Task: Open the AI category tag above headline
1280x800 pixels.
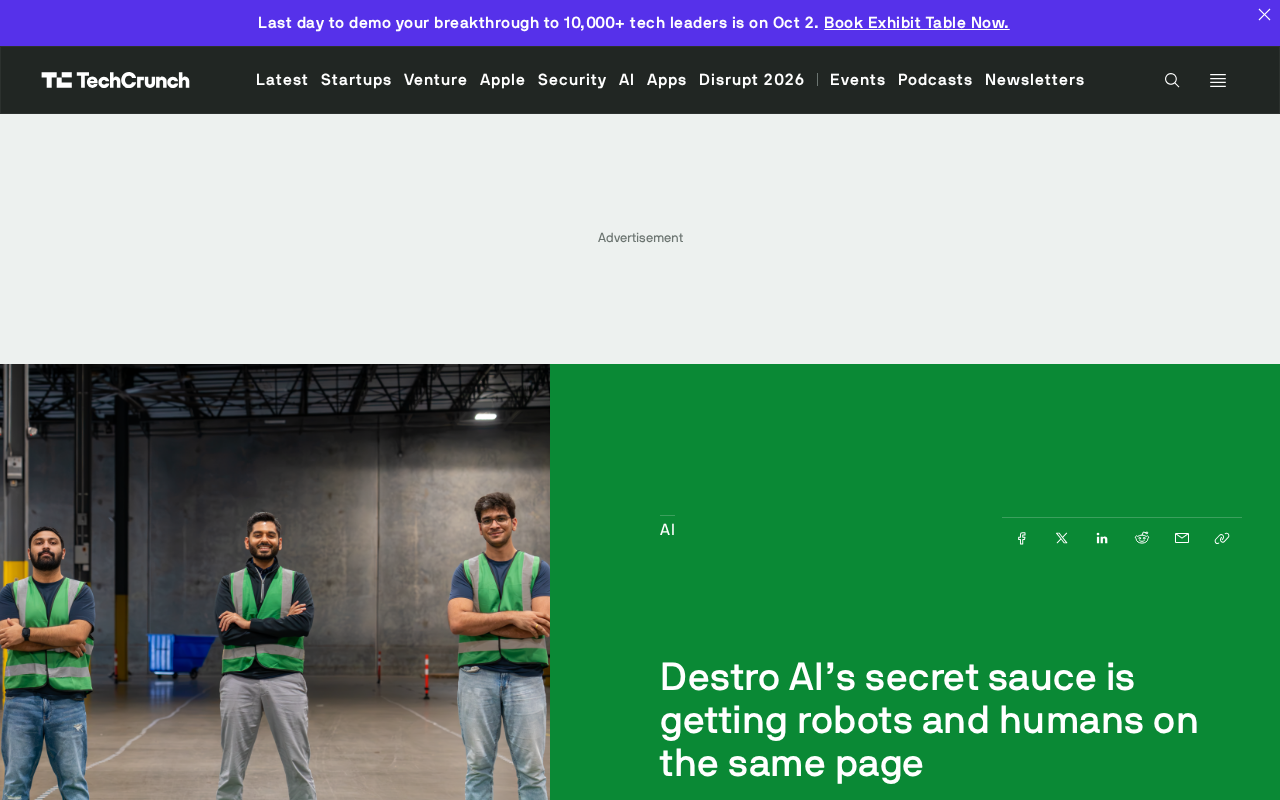Action: click(x=667, y=530)
